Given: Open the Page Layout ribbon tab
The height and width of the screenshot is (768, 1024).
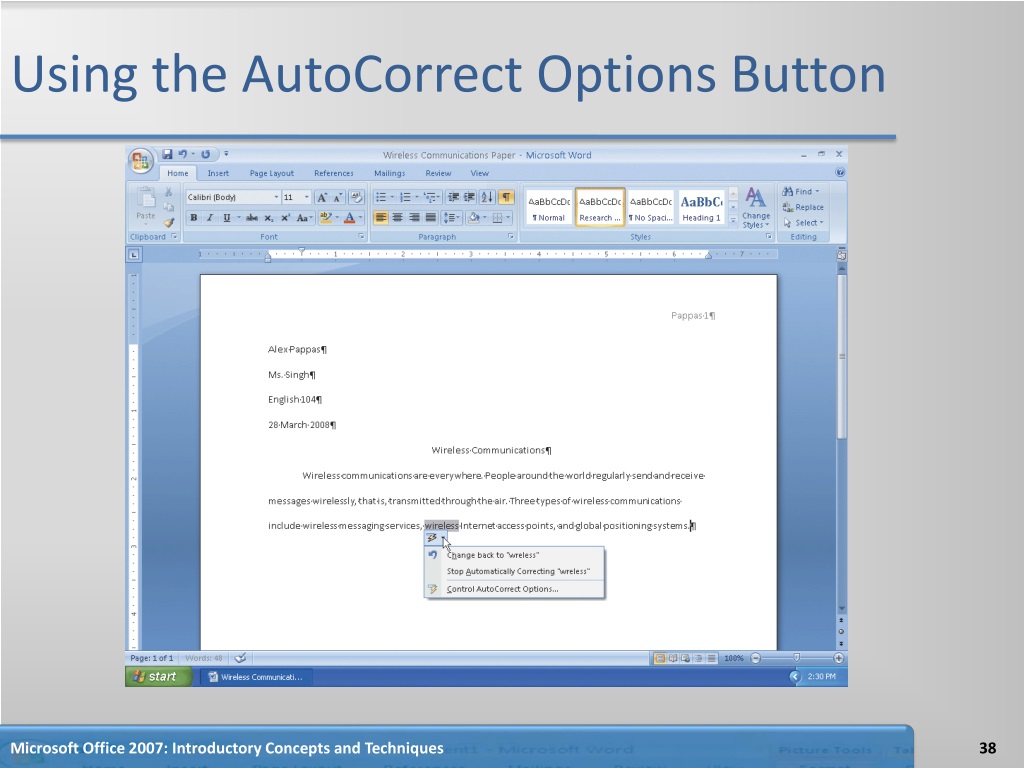Looking at the screenshot, I should click(272, 173).
